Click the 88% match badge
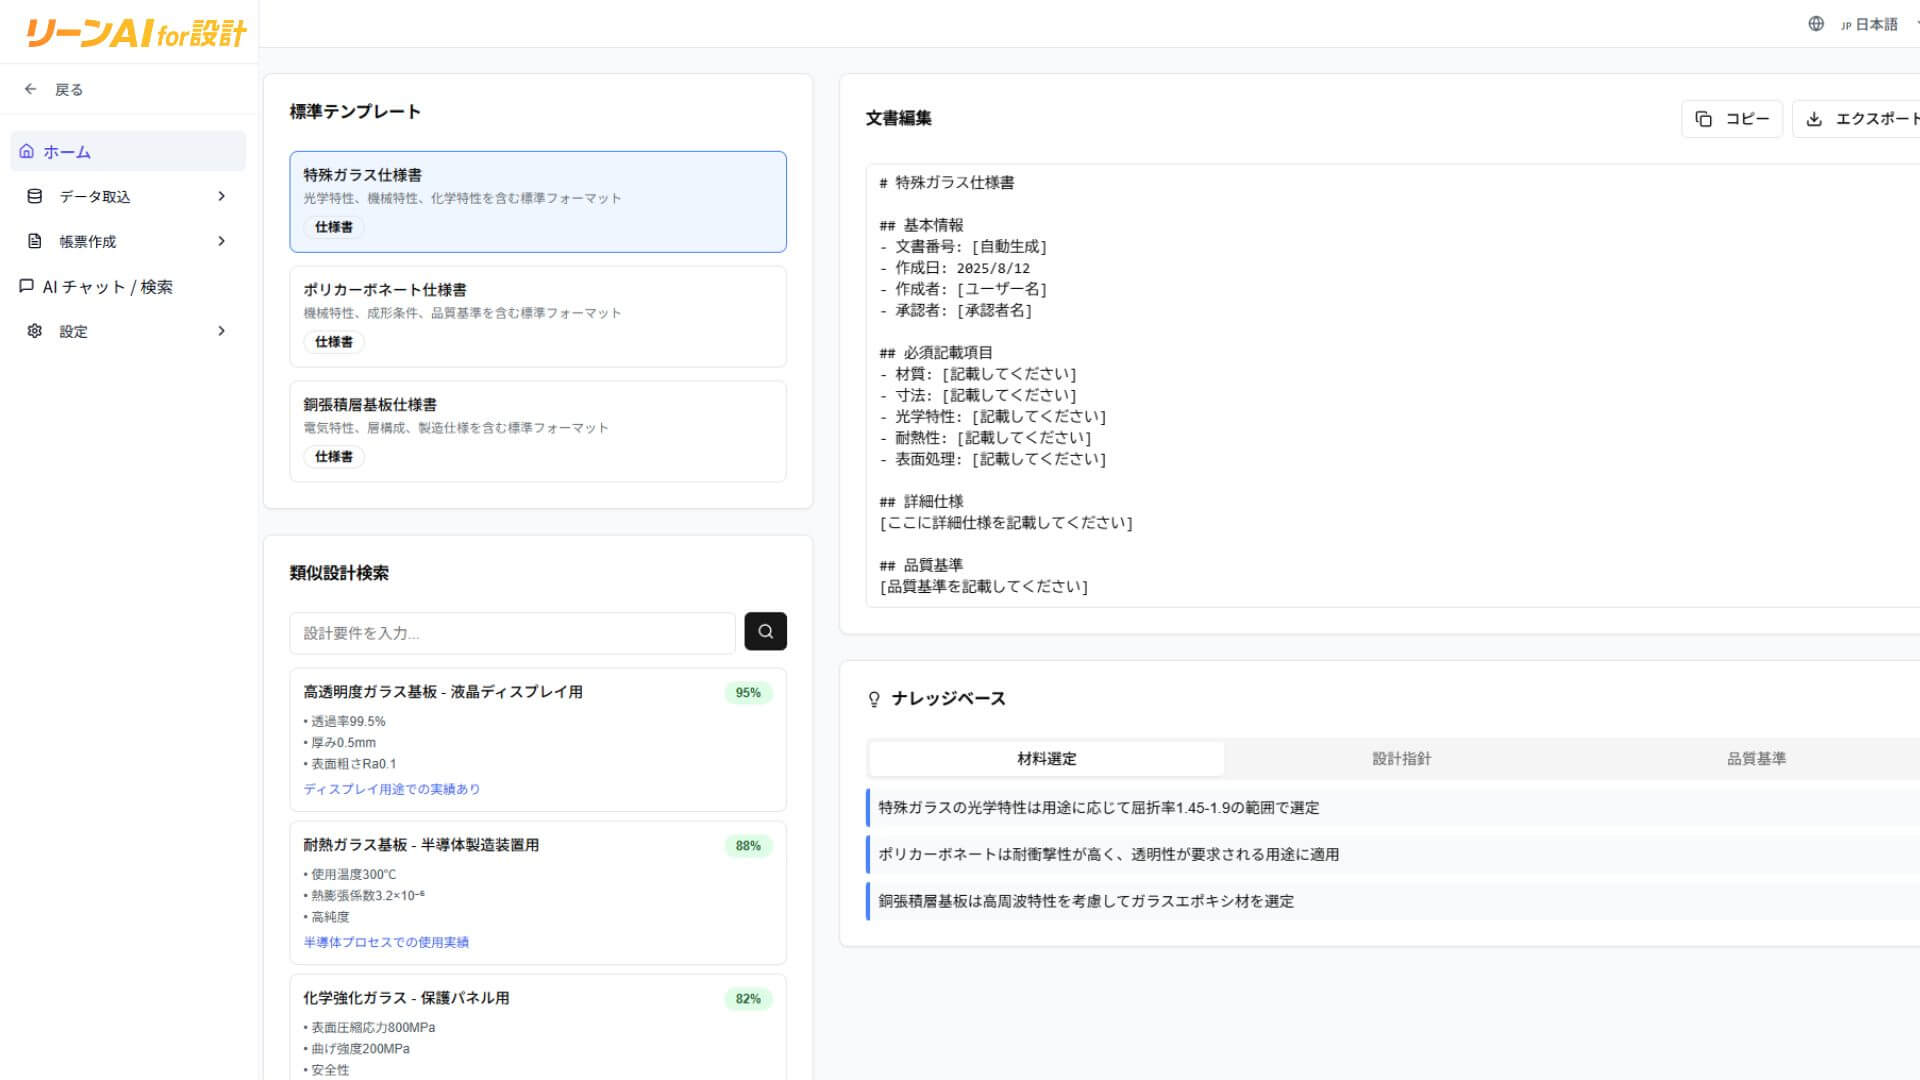This screenshot has width=1920, height=1080. [748, 845]
